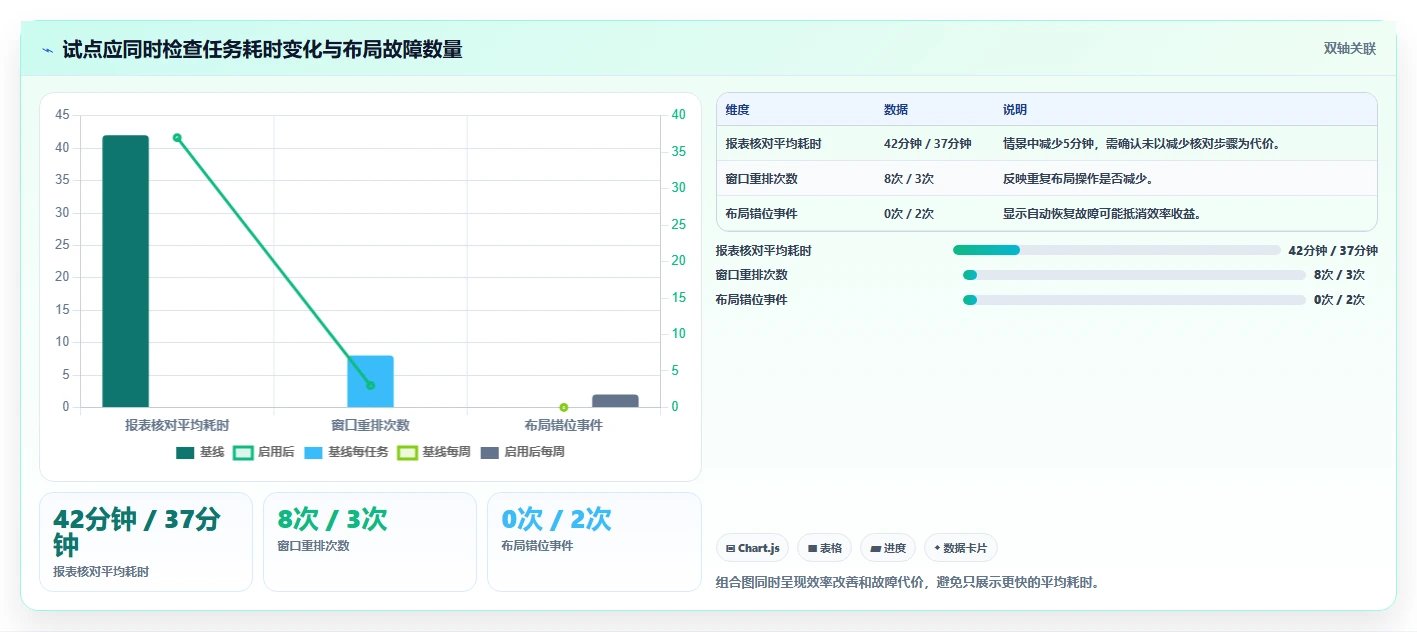Click the 8次 / 3次 table cell
This screenshot has width=1417, height=632.
click(x=909, y=179)
